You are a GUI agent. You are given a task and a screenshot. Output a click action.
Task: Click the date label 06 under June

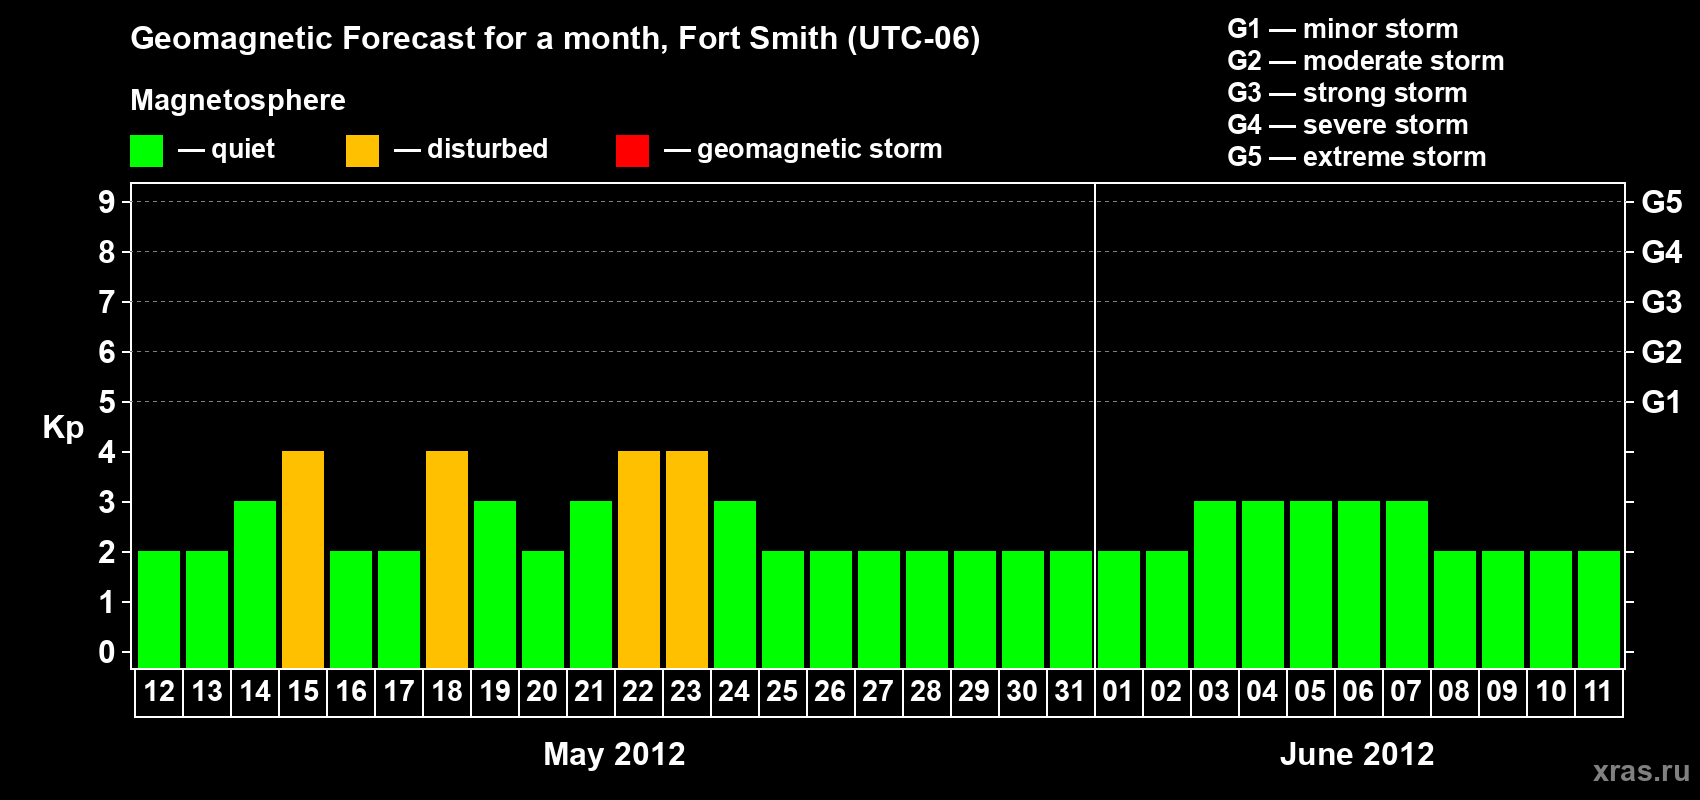tap(1359, 692)
